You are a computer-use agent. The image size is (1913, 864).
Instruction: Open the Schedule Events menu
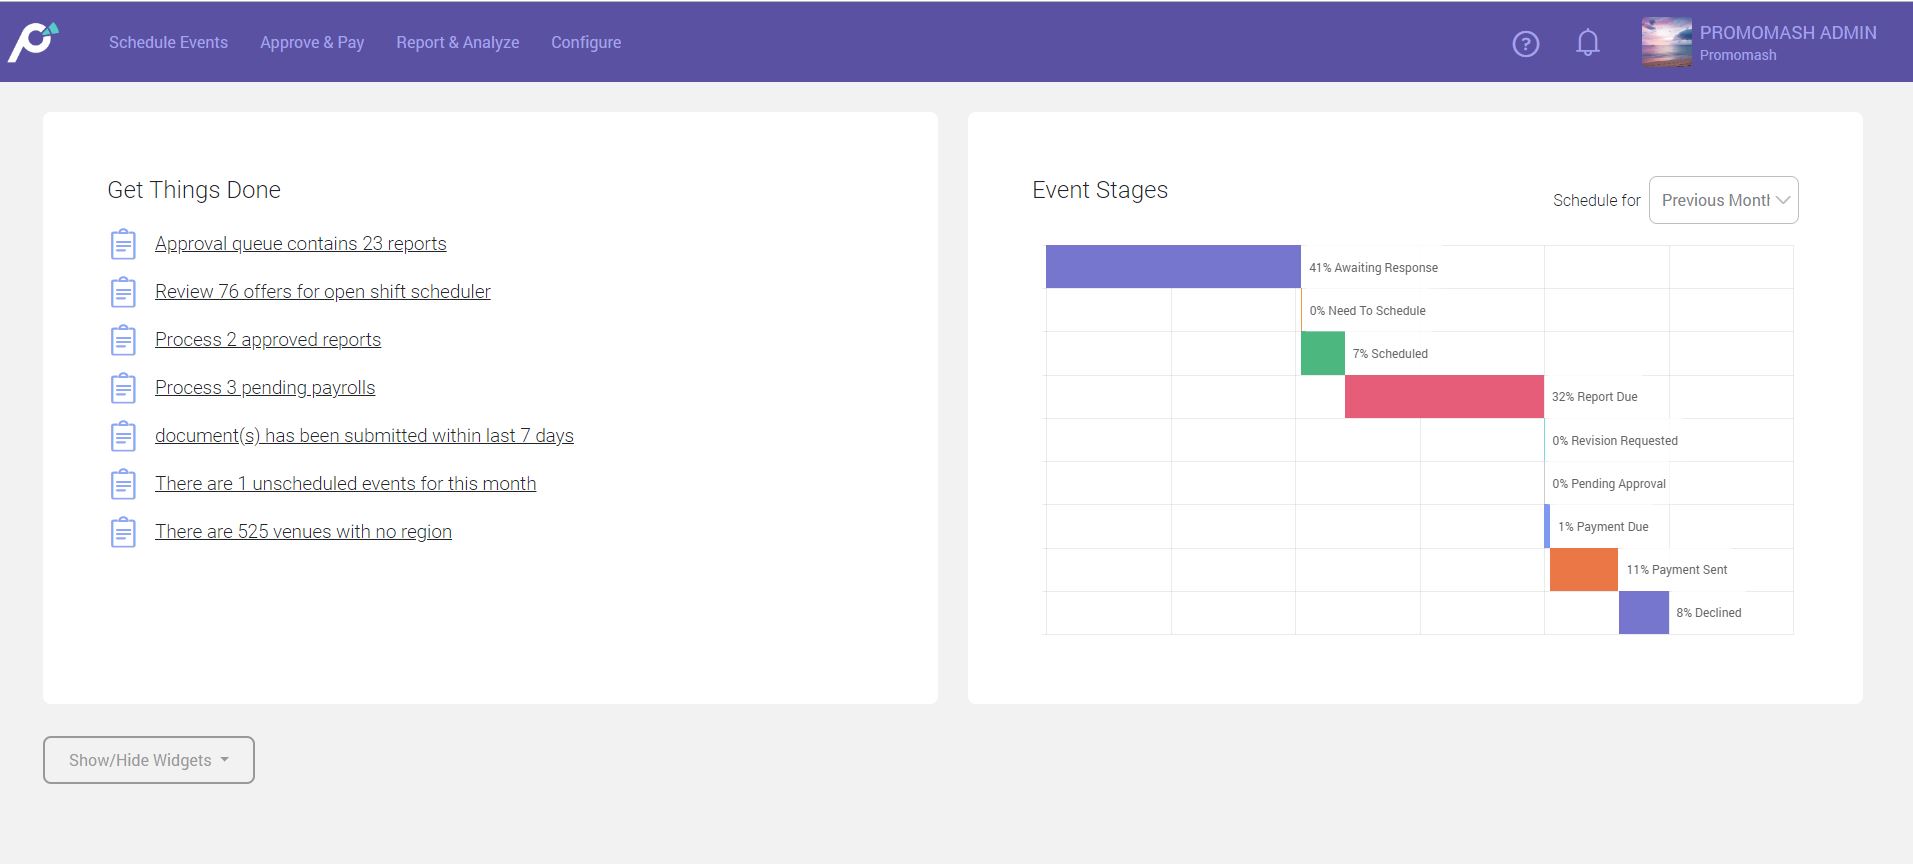click(168, 42)
